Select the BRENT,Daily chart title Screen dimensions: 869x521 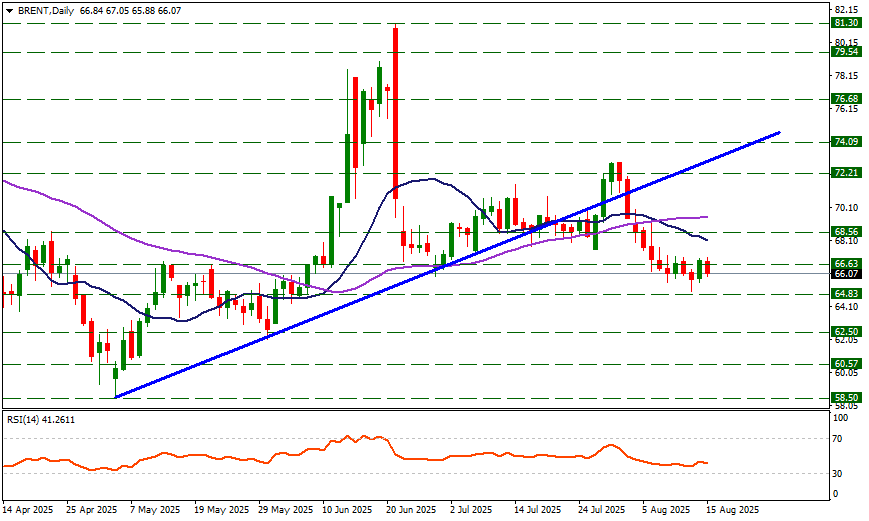click(46, 11)
